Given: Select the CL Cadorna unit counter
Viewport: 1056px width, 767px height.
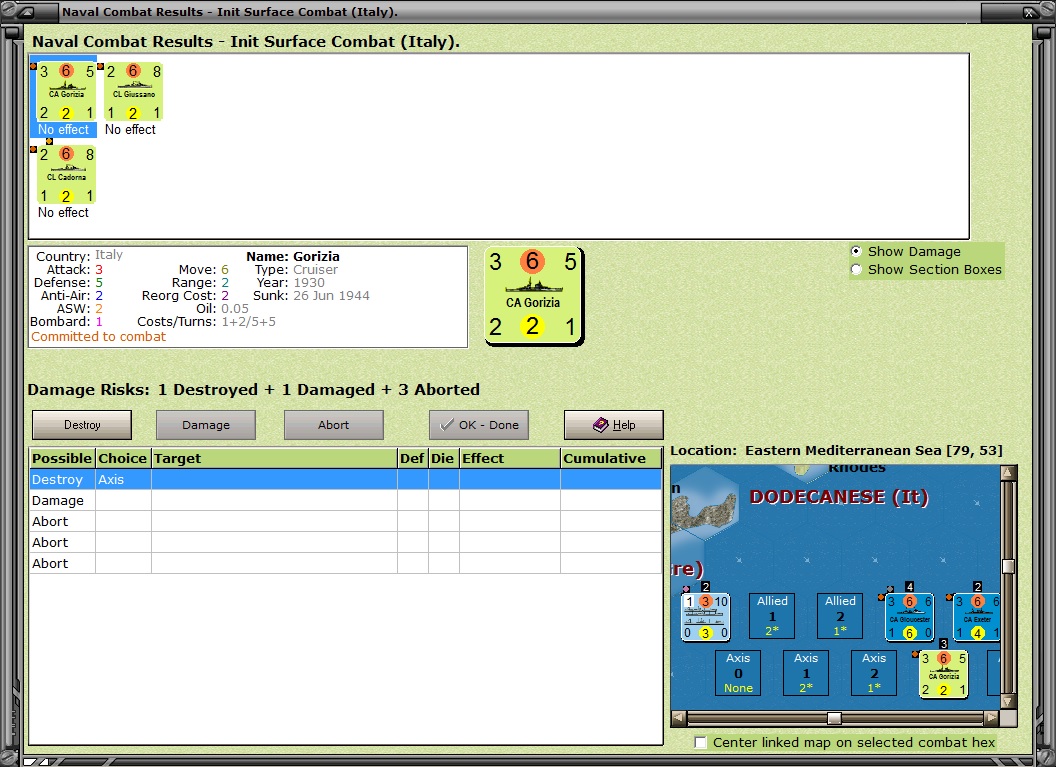Looking at the screenshot, I should tap(66, 174).
